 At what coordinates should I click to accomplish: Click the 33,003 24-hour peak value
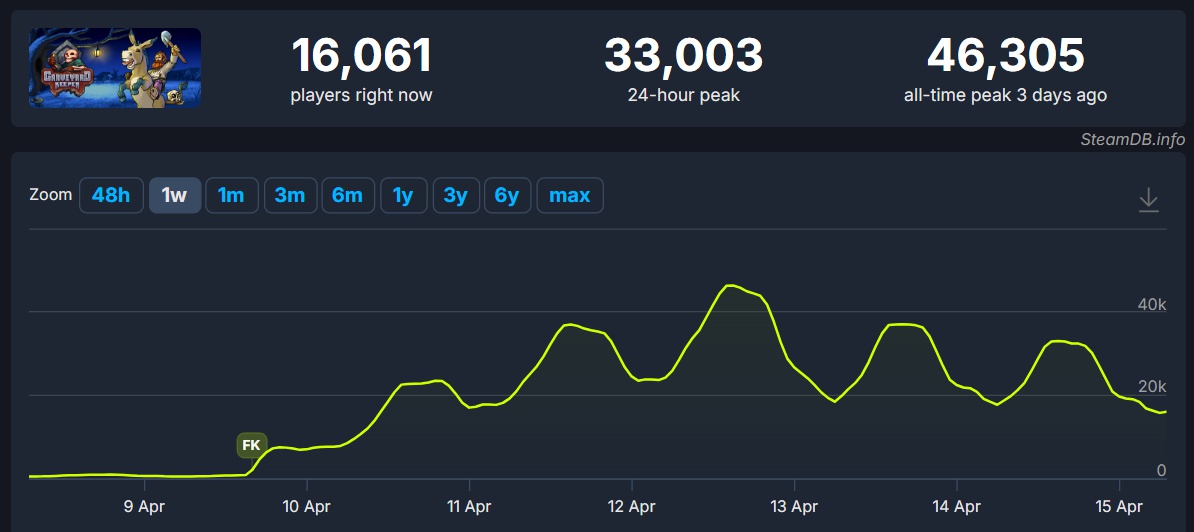(683, 56)
